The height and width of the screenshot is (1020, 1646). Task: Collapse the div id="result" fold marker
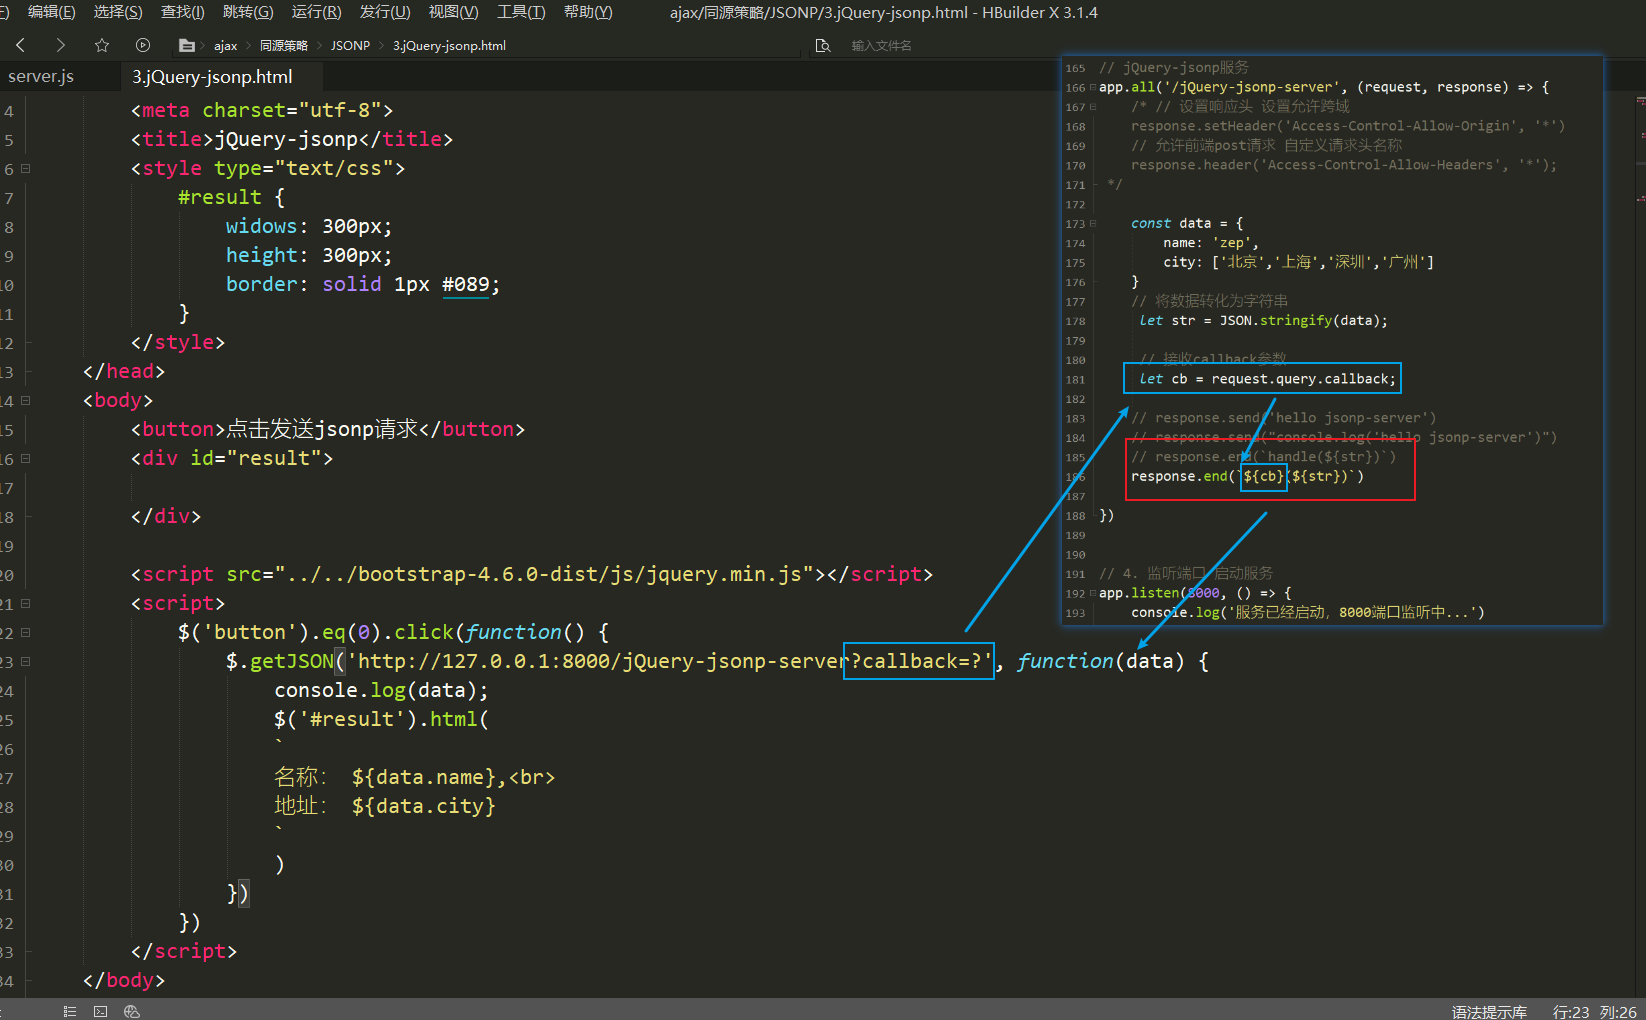(x=26, y=458)
